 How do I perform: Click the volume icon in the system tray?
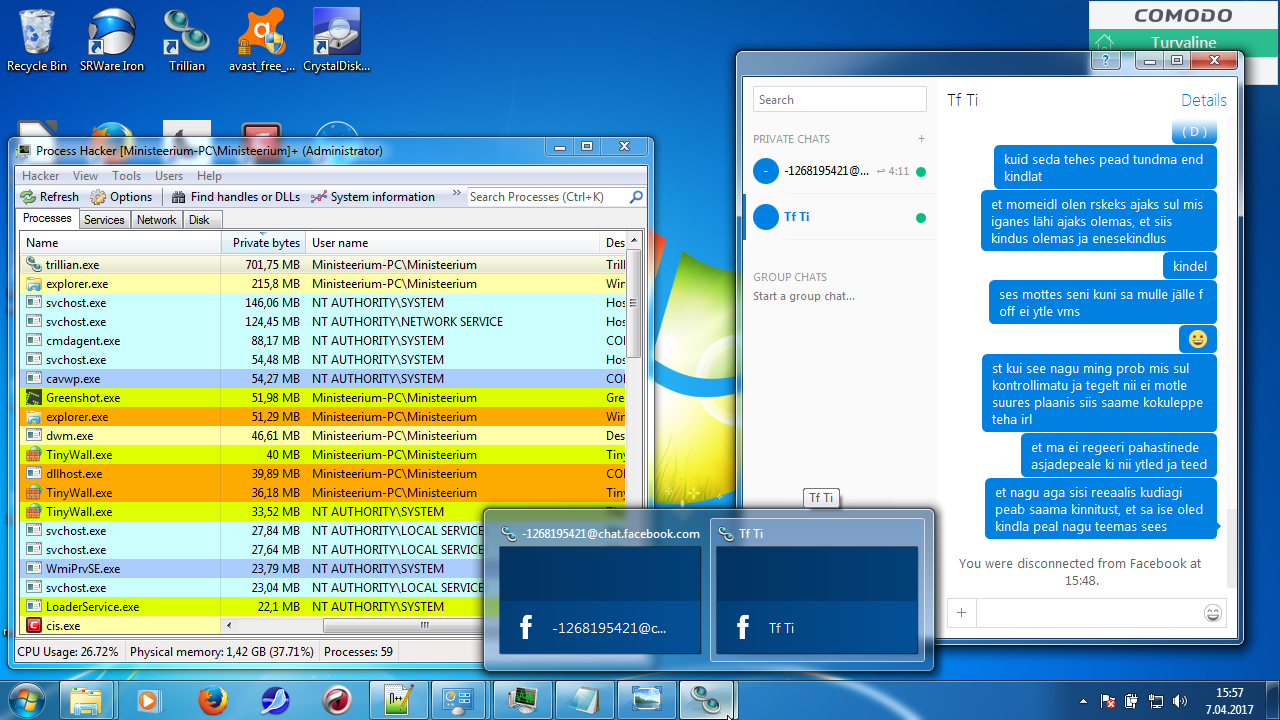point(1179,701)
